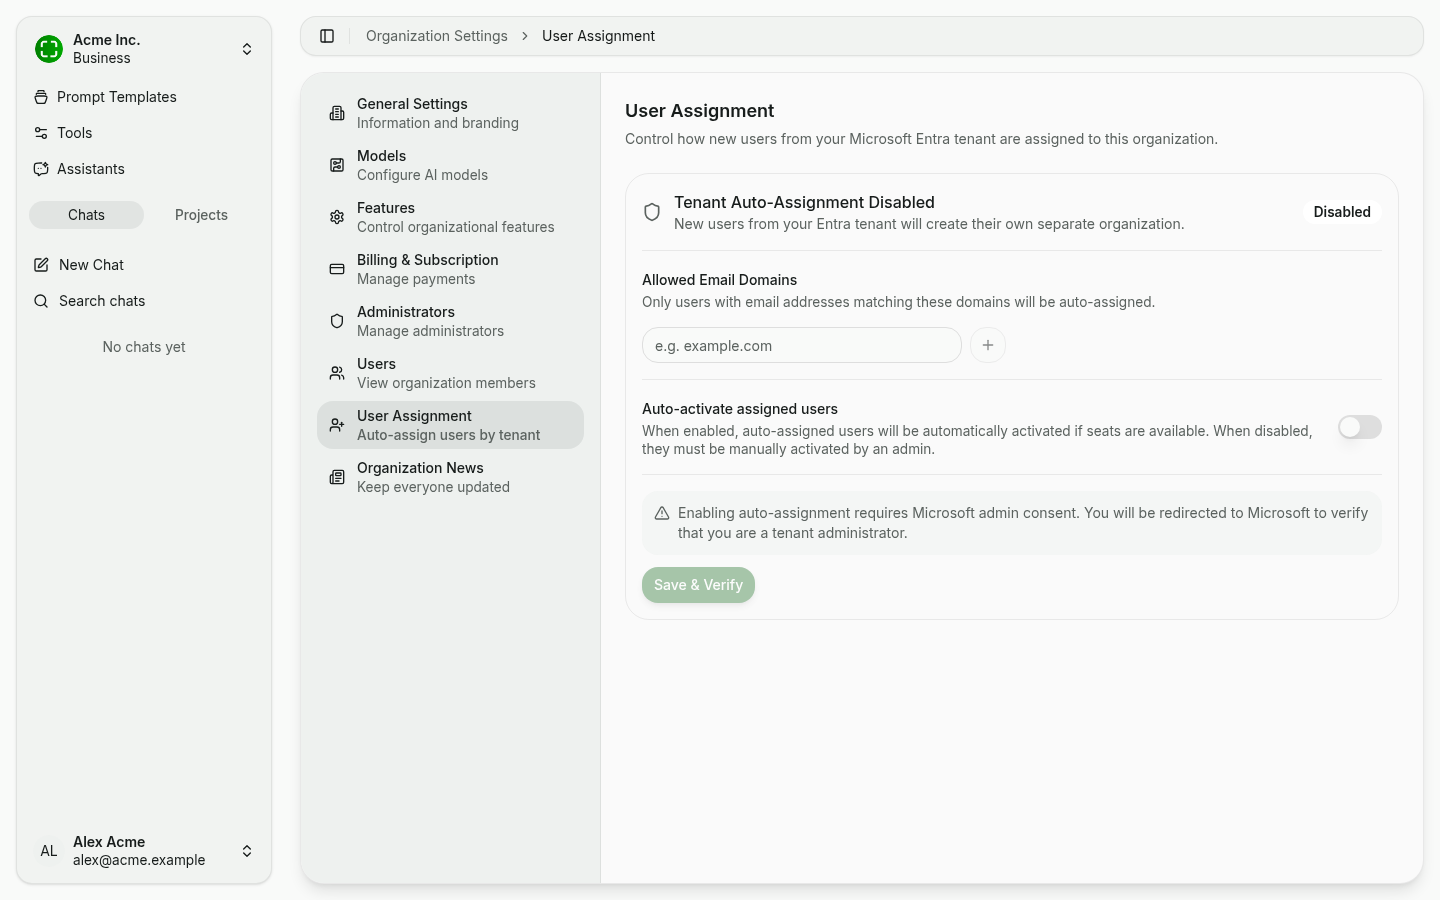1440x900 pixels.
Task: Click the Acme Inc. green logo icon
Action: (49, 49)
